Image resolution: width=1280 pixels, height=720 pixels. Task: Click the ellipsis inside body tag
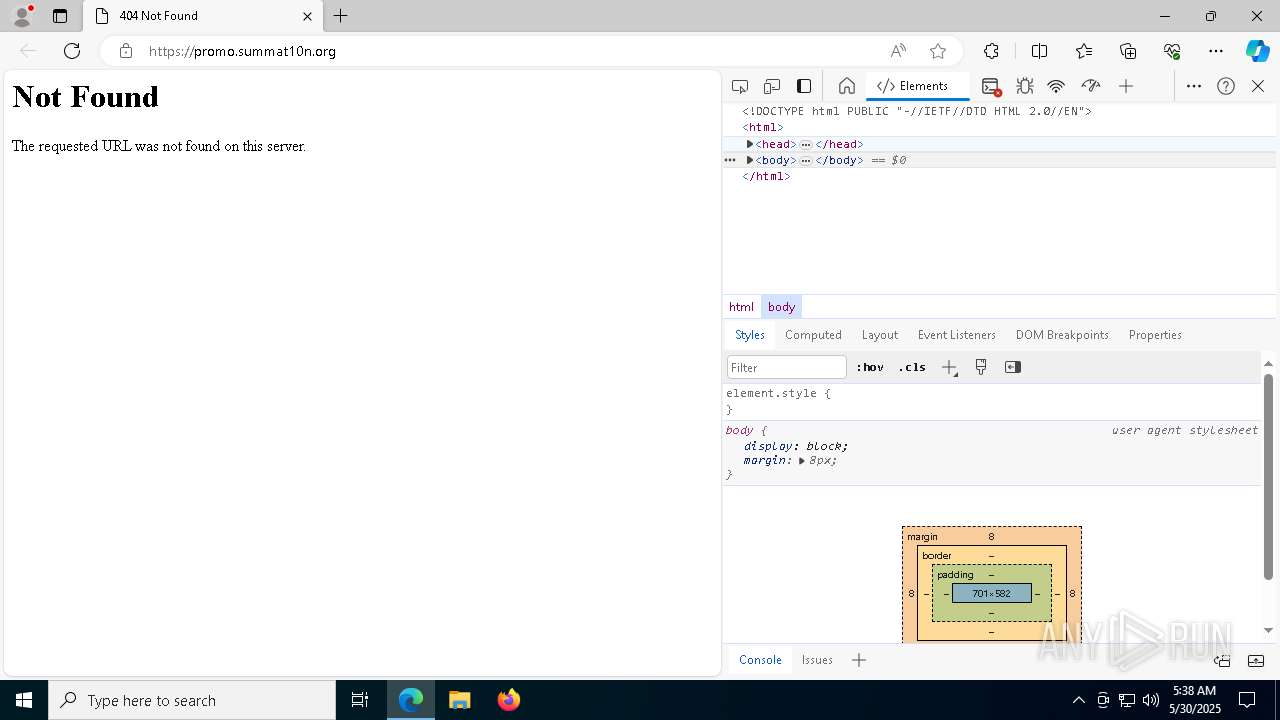806,160
